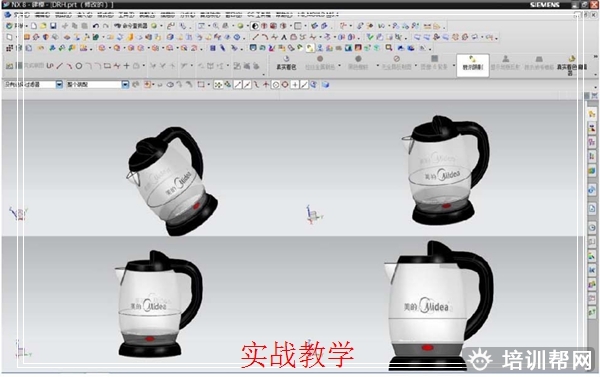
Task: Open the GC Toolkit (GC工具箱) menu
Action: (x=259, y=15)
